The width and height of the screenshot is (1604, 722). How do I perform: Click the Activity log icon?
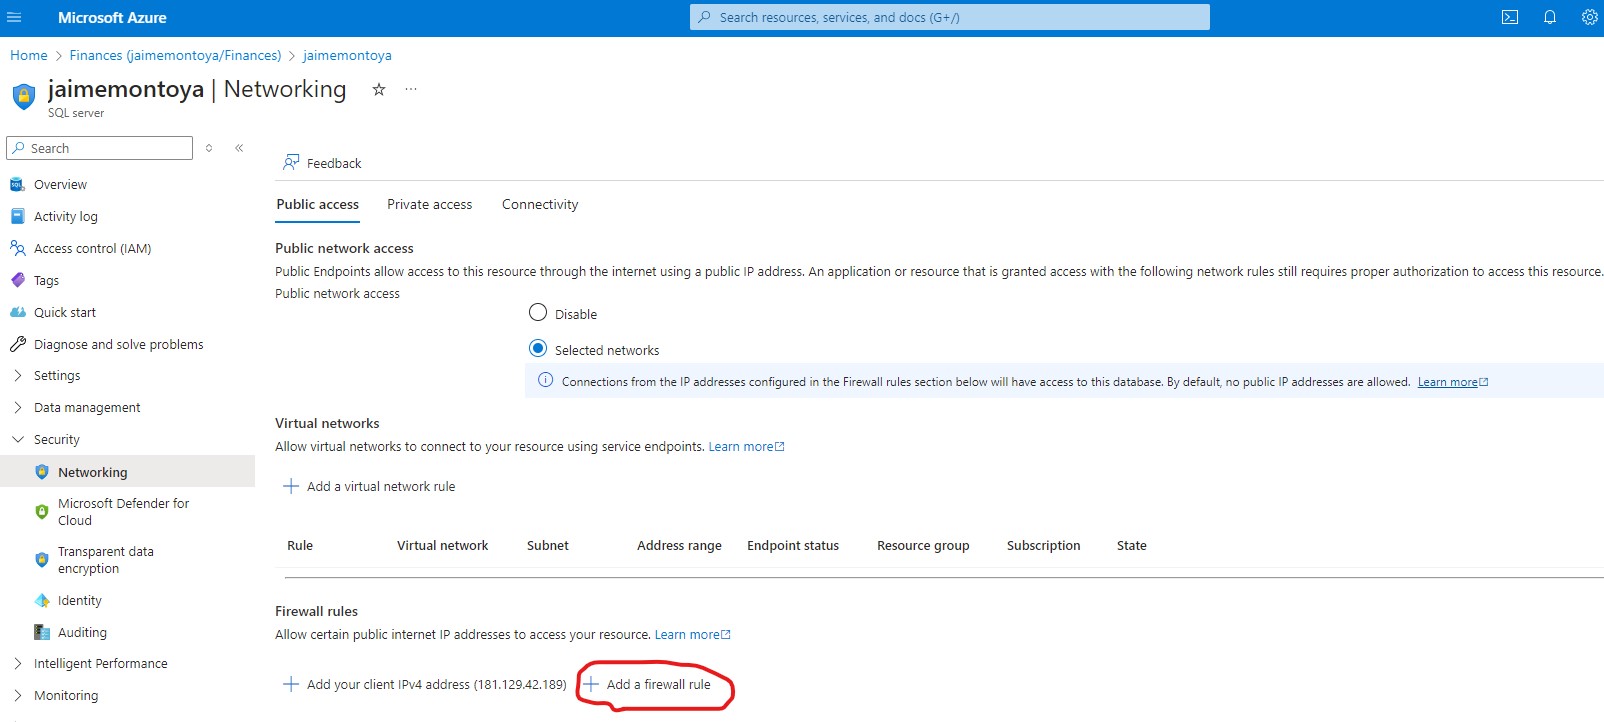(17, 216)
